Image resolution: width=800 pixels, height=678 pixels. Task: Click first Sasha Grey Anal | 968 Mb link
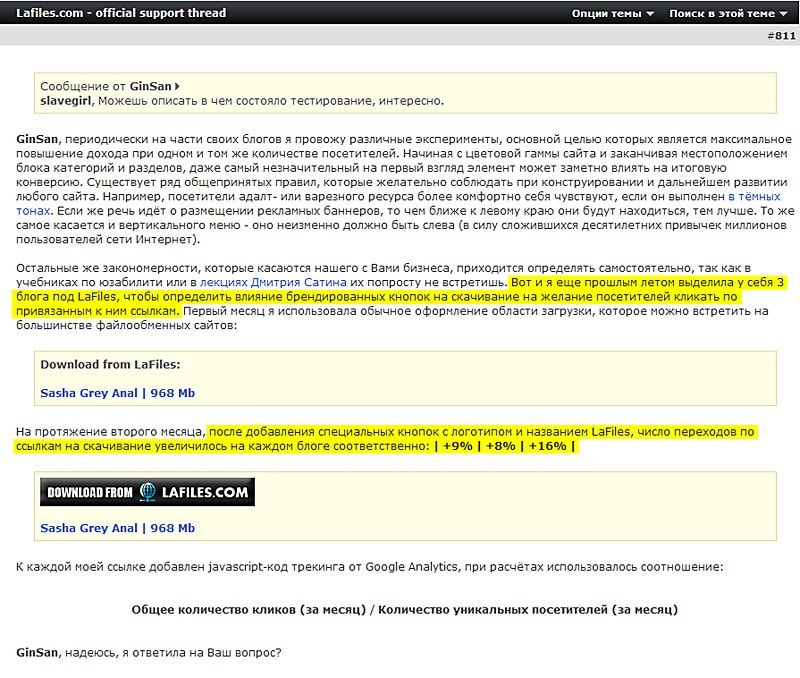coord(117,393)
